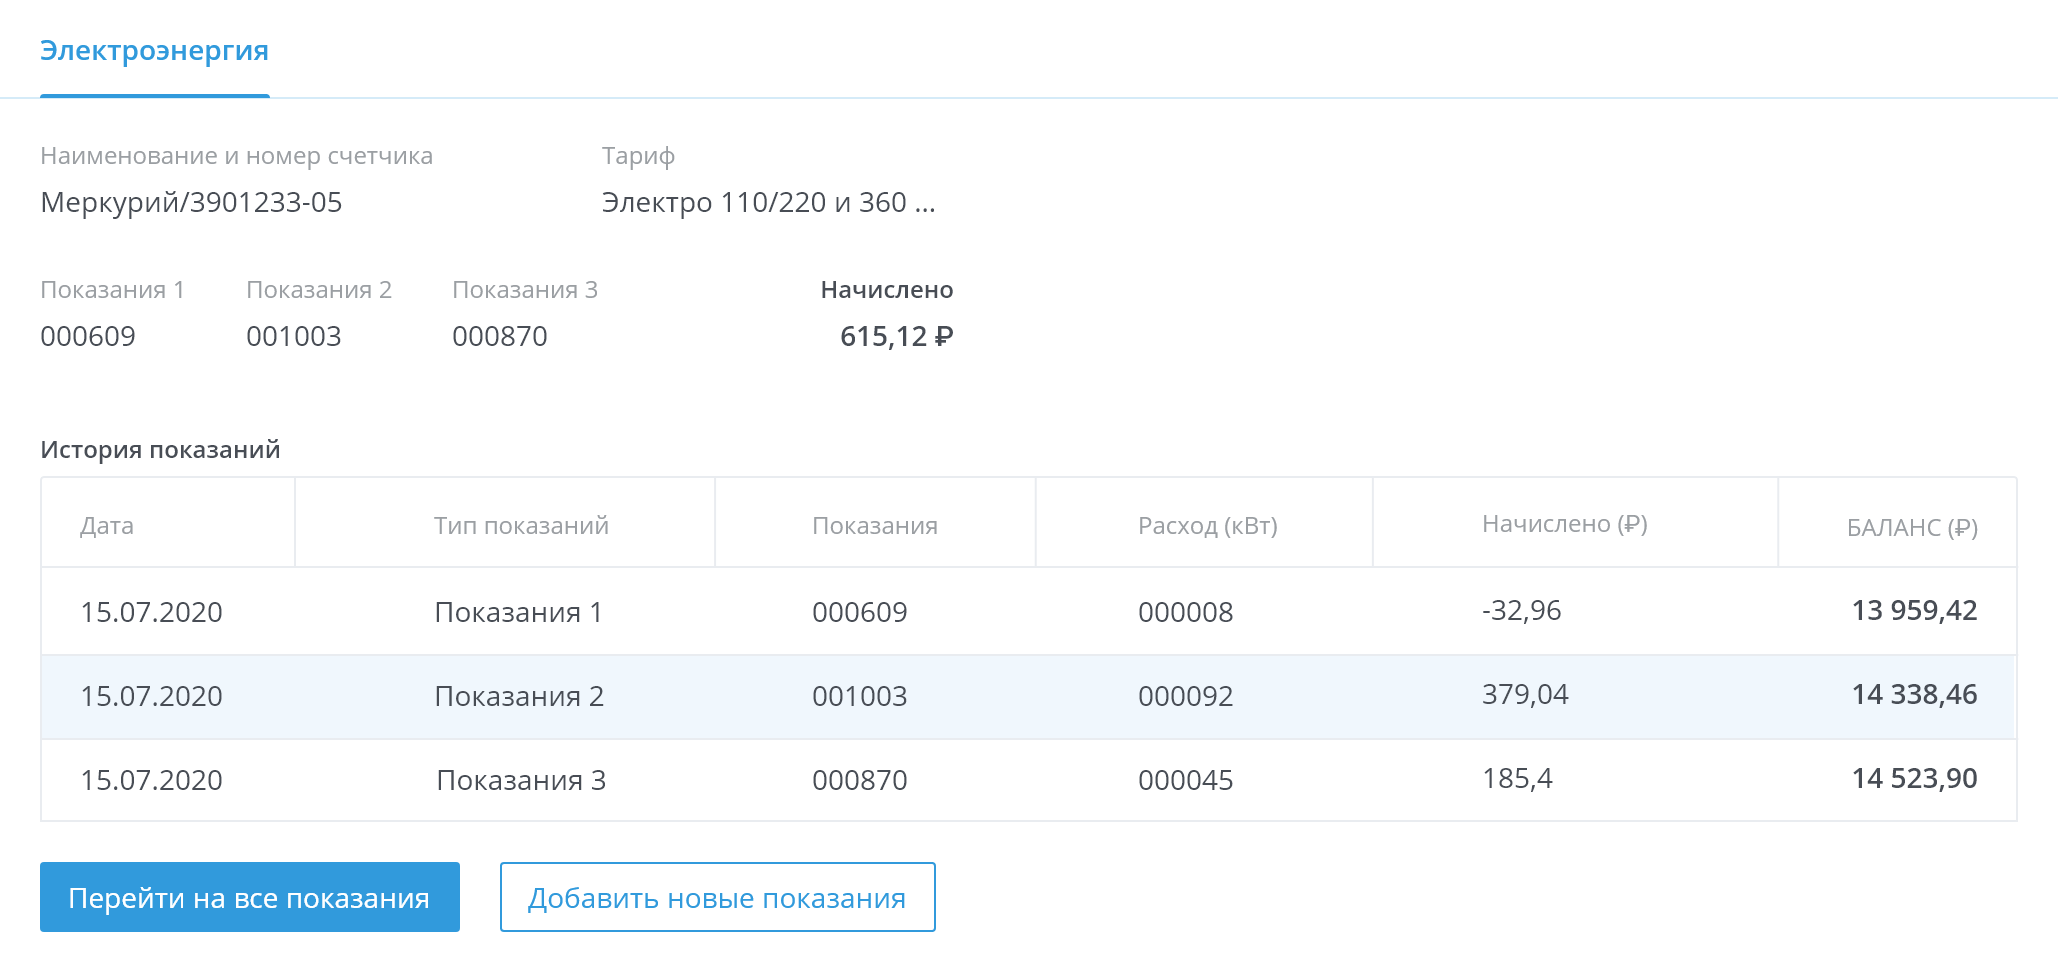The image size is (2058, 972).
Task: Click the charged amount 615,12 ₽
Action: (x=896, y=337)
